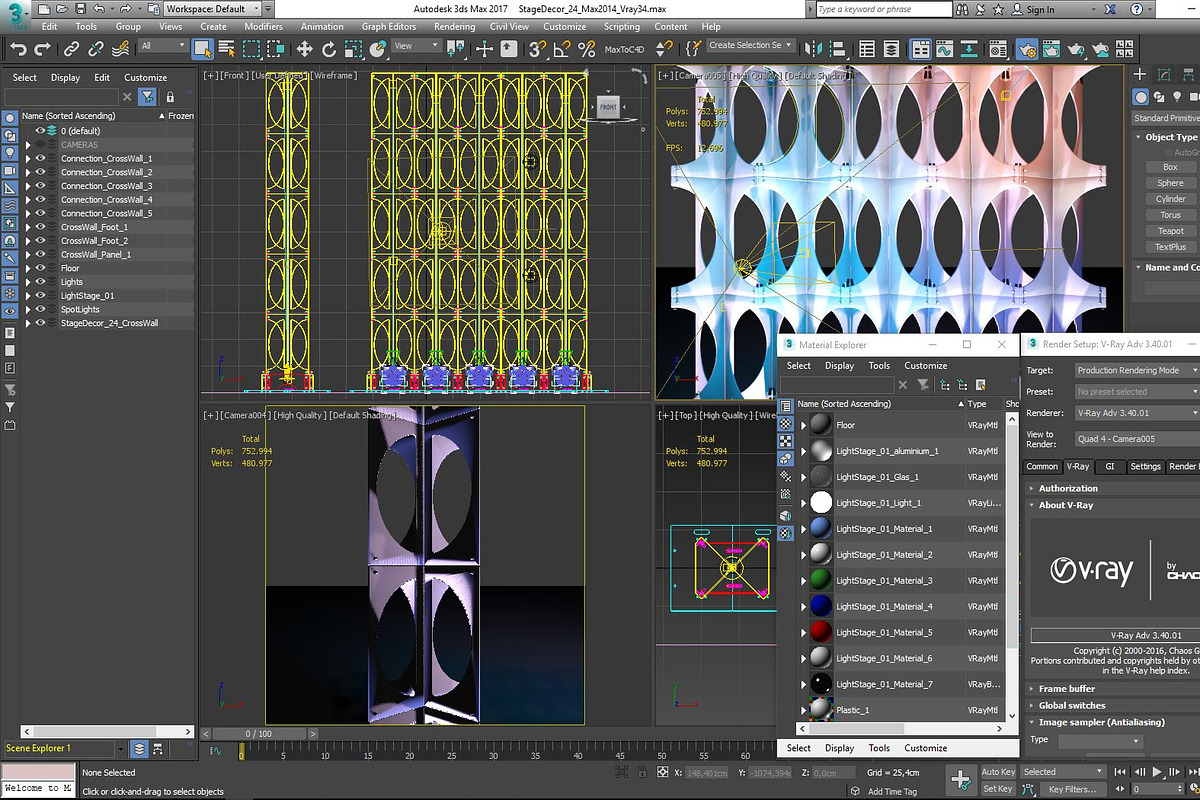The width and height of the screenshot is (1200, 800).
Task: Click the Undo arrow in main toolbar
Action: pyautogui.click(x=19, y=48)
